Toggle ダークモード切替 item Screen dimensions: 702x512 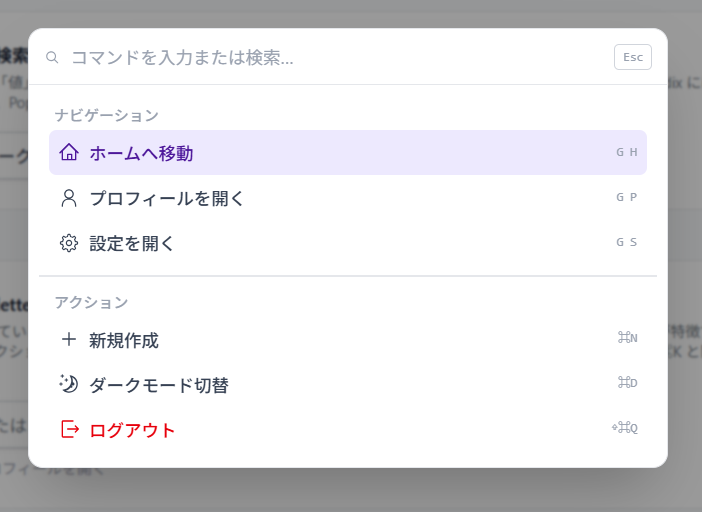348,384
